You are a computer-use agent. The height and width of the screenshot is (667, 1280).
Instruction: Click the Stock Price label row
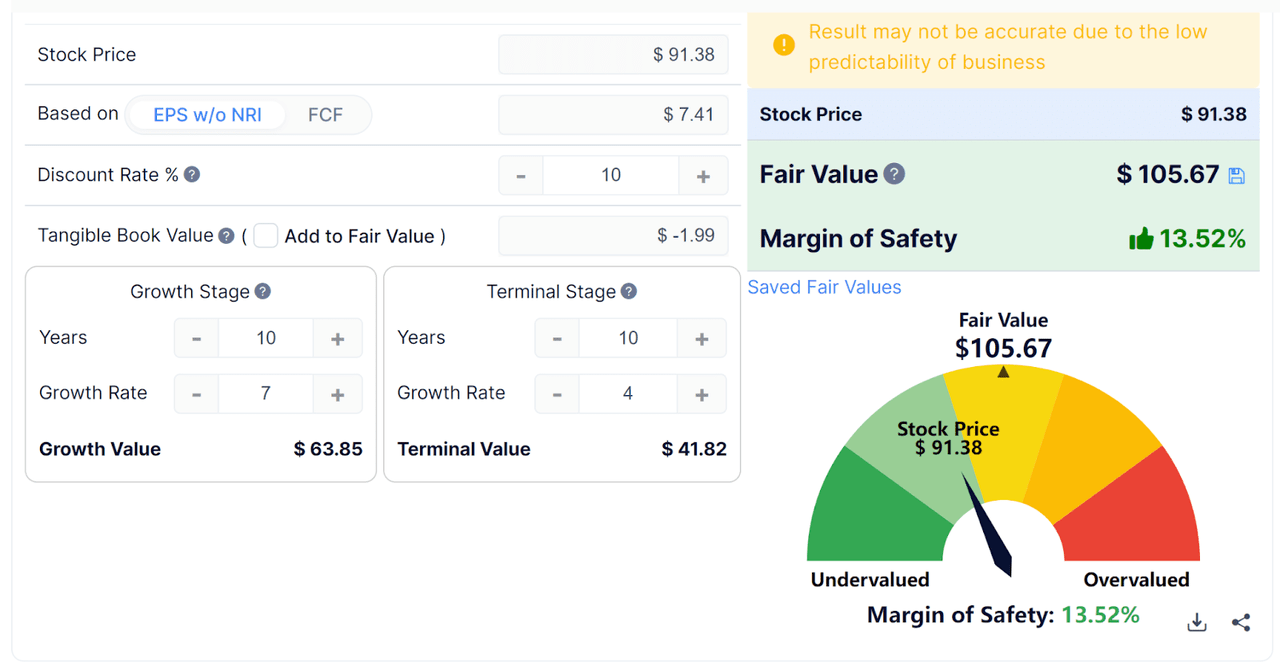pyautogui.click(x=87, y=54)
